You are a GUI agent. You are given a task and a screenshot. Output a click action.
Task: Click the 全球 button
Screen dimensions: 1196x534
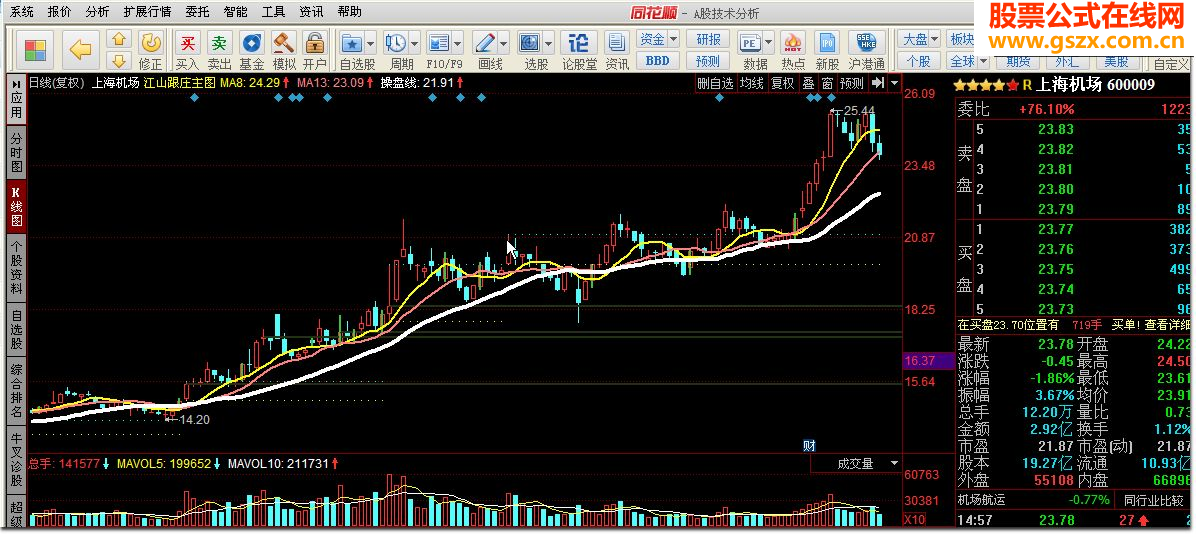[x=963, y=61]
